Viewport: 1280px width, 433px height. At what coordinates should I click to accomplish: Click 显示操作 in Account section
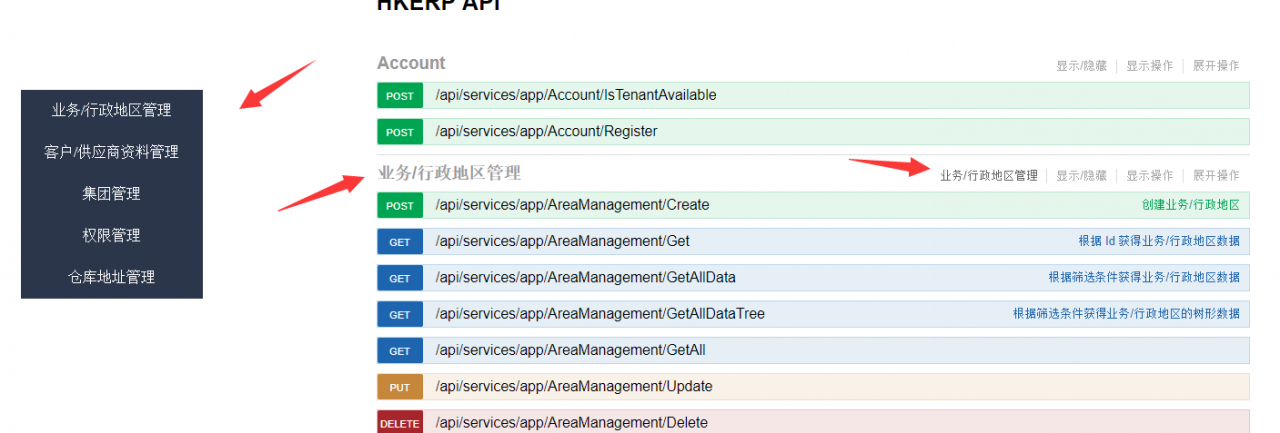1149,66
